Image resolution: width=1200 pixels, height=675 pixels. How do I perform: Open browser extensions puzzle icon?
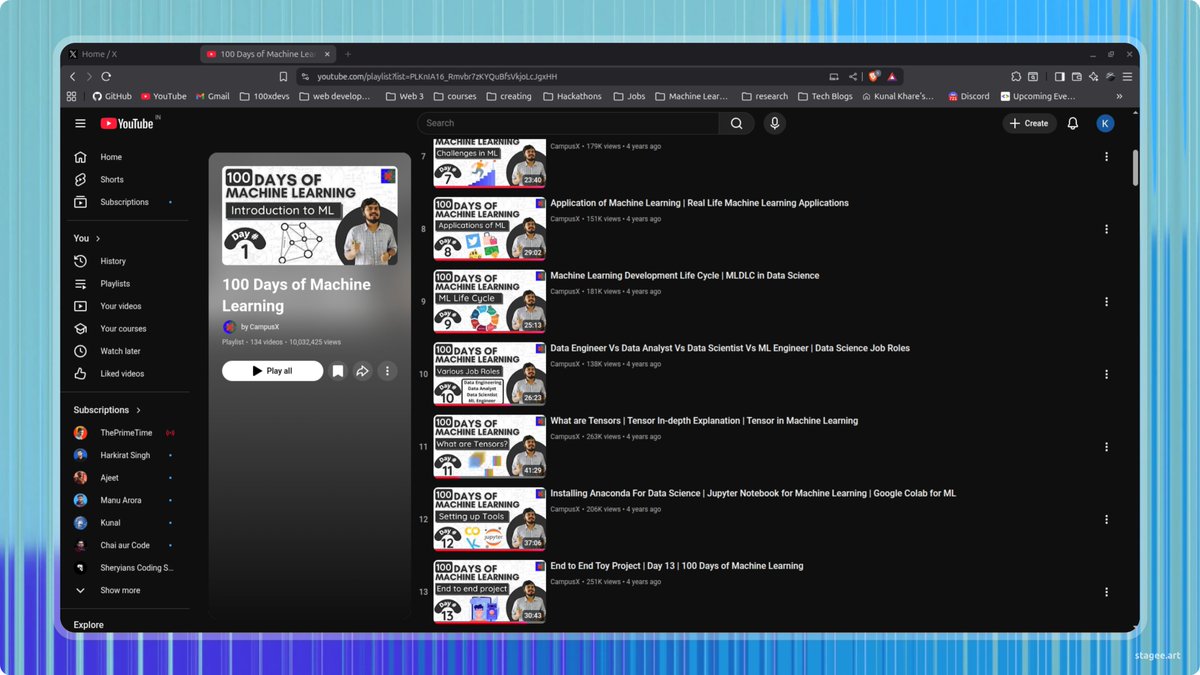coord(1016,76)
